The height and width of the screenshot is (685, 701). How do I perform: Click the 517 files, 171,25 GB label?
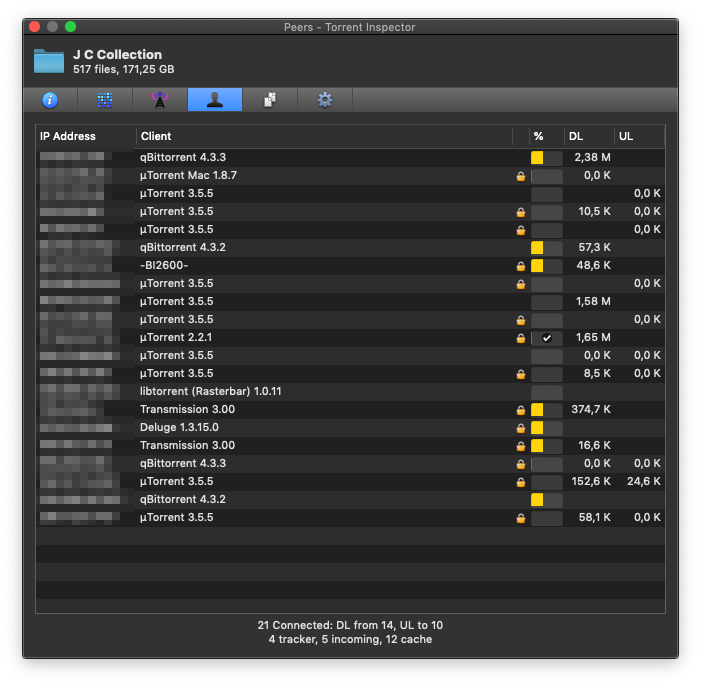click(x=124, y=69)
